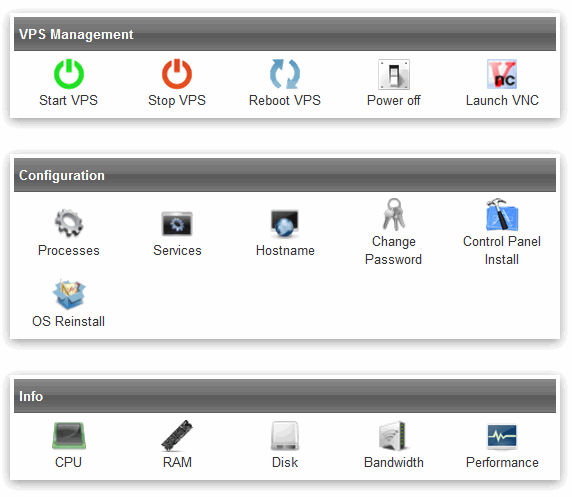Click the Power off switch icon
Viewport: 572px width, 497px height.
[394, 74]
